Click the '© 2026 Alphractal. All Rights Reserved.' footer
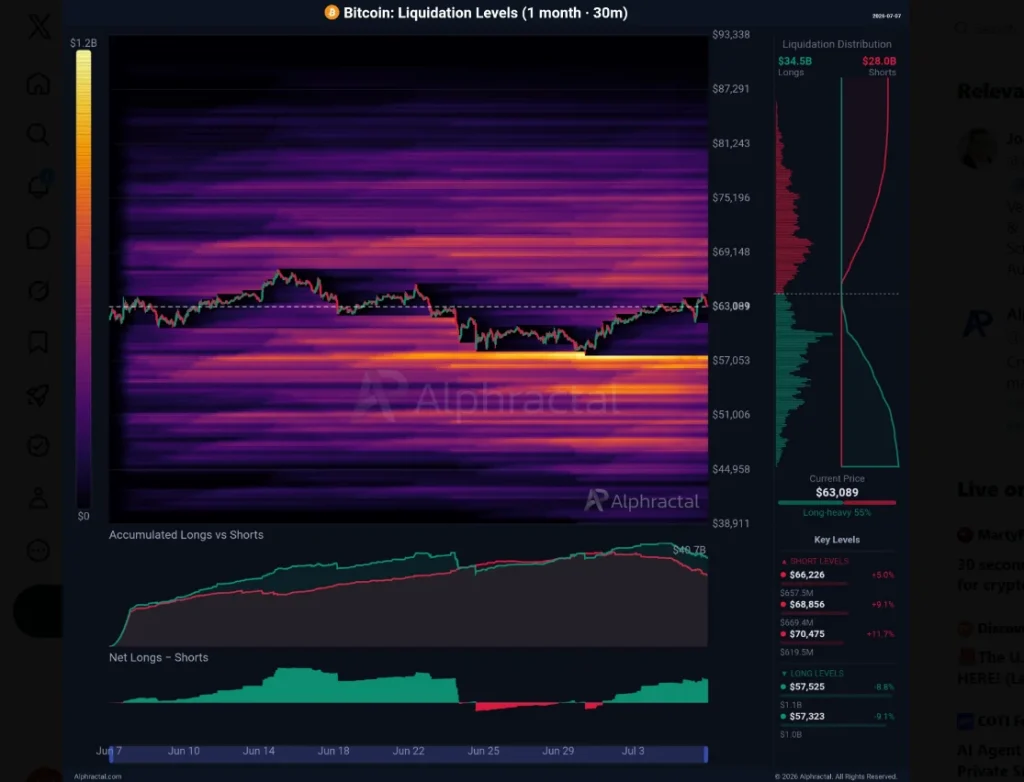 tap(835, 776)
